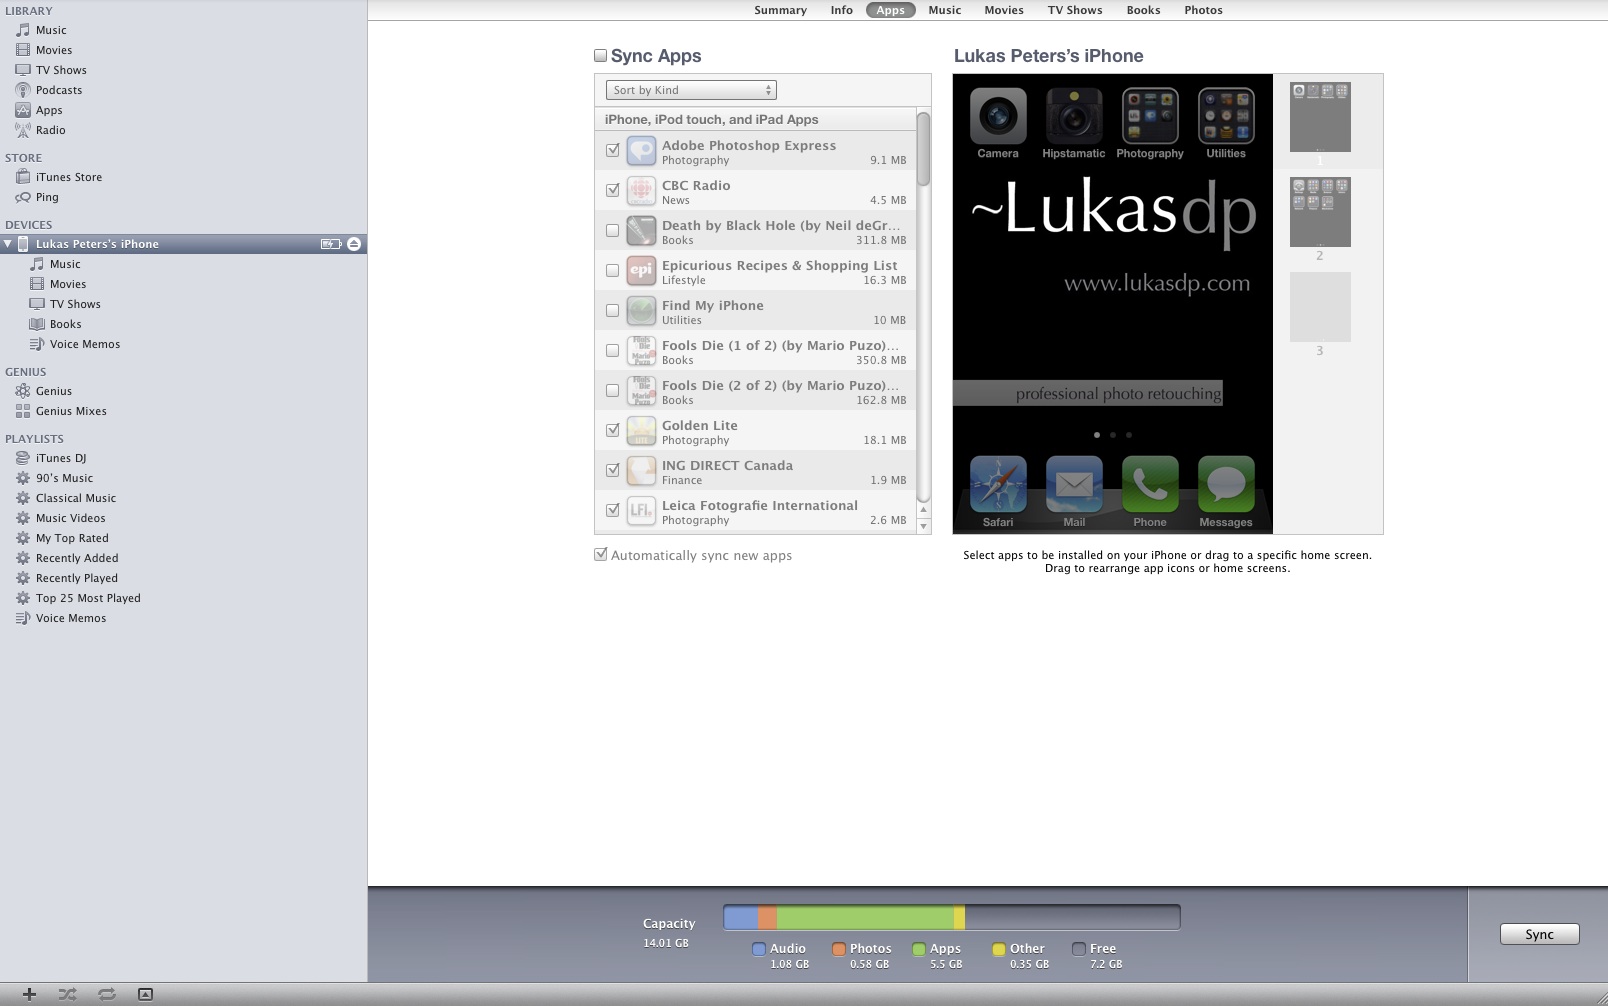Open the Camera app icon on iPhone preview
This screenshot has height=1006, width=1608.
pos(998,116)
